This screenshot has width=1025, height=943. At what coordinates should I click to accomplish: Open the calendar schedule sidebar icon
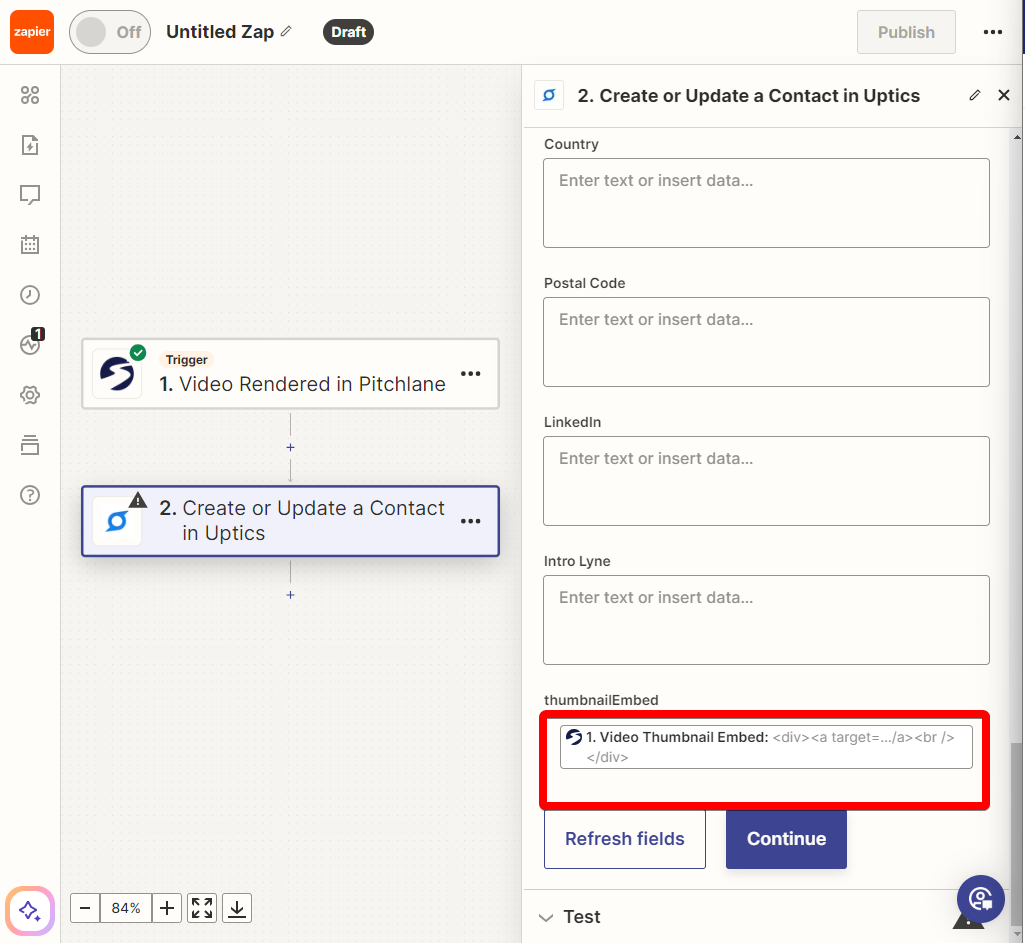[x=30, y=245]
